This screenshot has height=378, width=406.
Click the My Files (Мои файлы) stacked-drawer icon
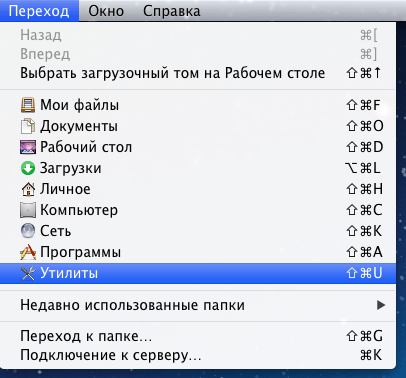tap(28, 105)
